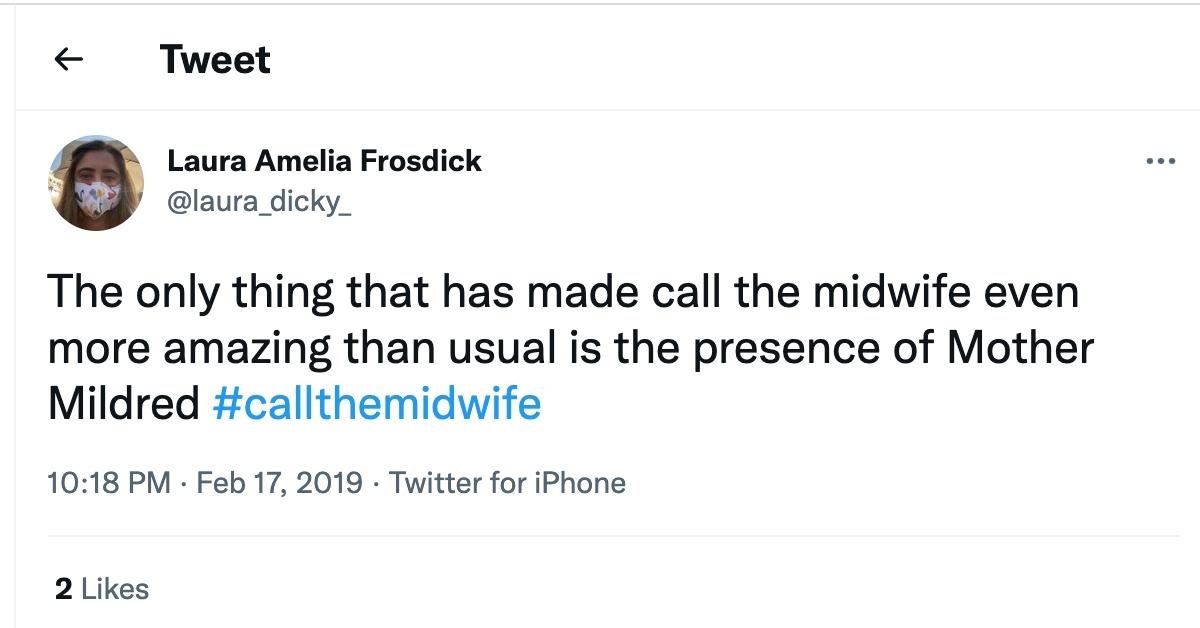
Task: Open the #callthemidwife hashtag
Action: tap(377, 404)
